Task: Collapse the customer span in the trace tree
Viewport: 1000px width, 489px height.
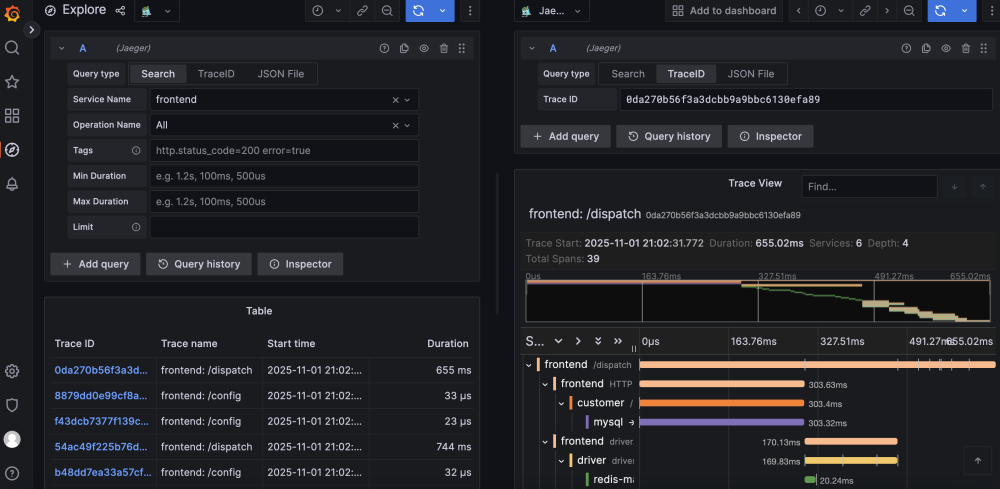Action: point(562,403)
